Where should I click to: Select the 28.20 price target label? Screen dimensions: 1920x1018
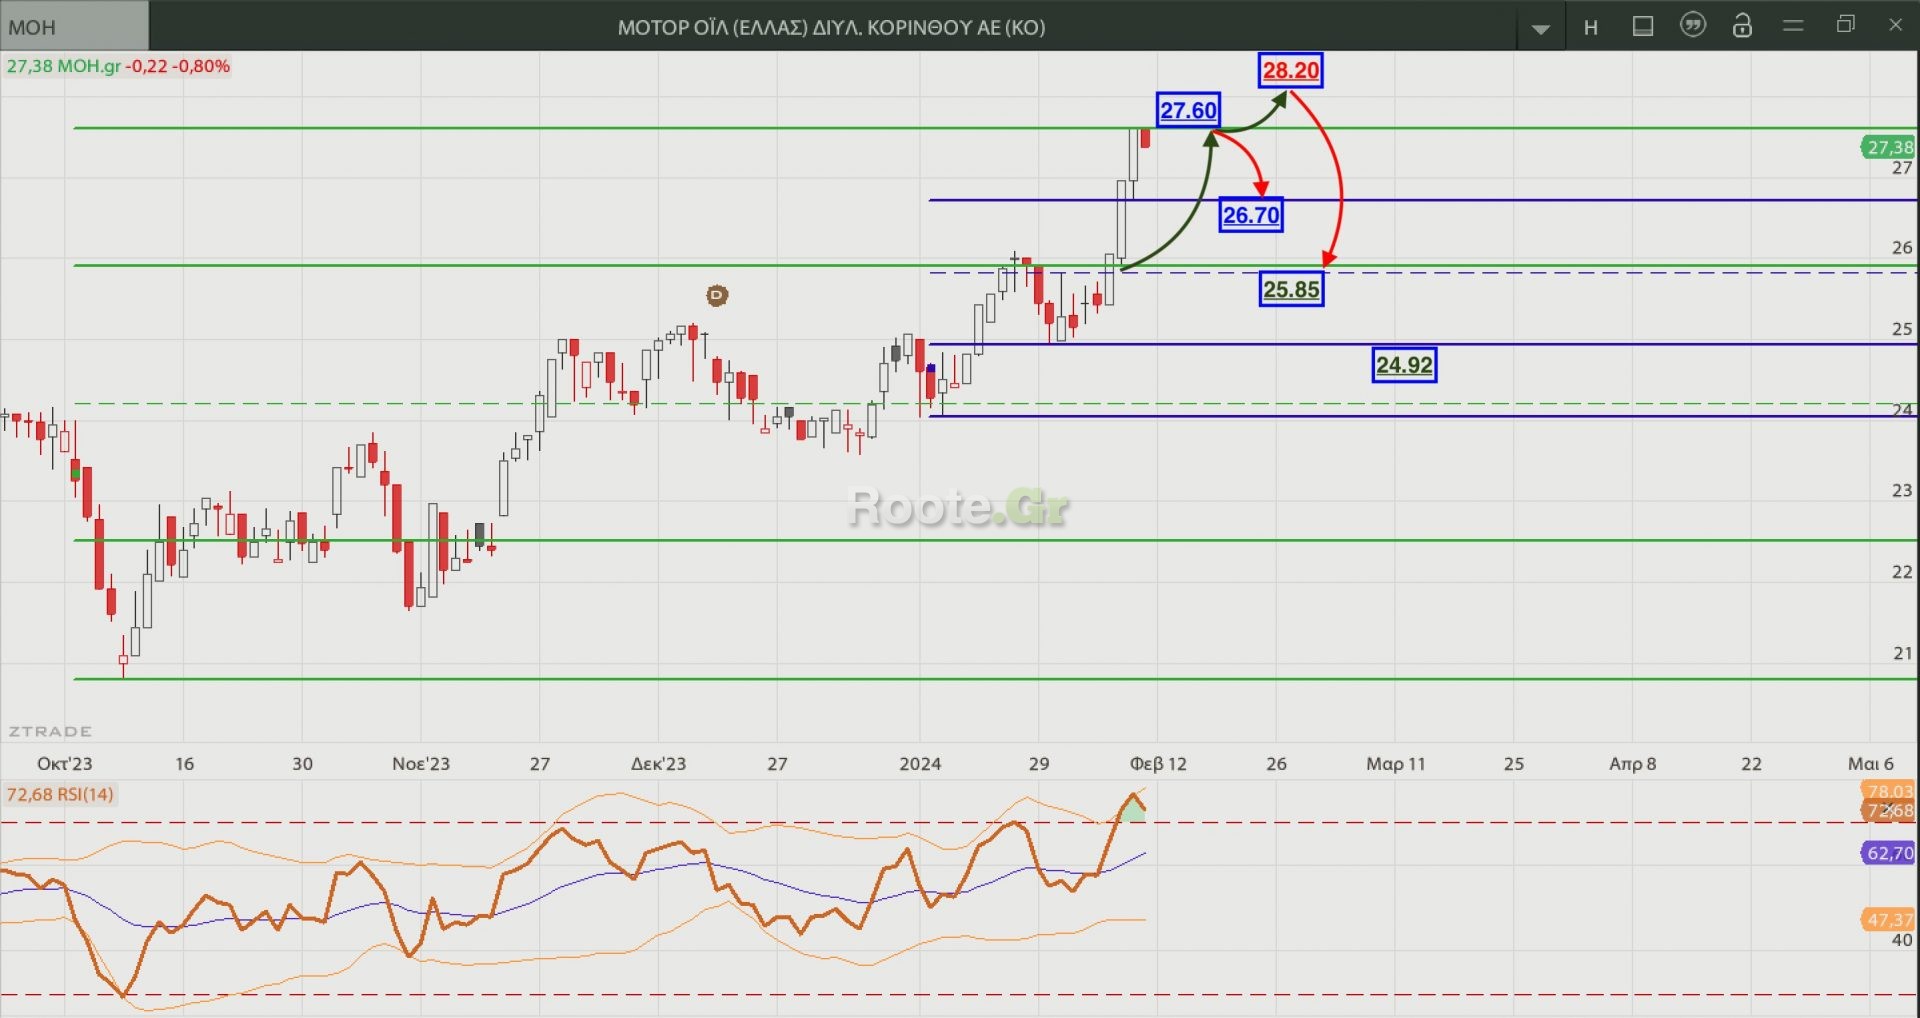tap(1290, 70)
